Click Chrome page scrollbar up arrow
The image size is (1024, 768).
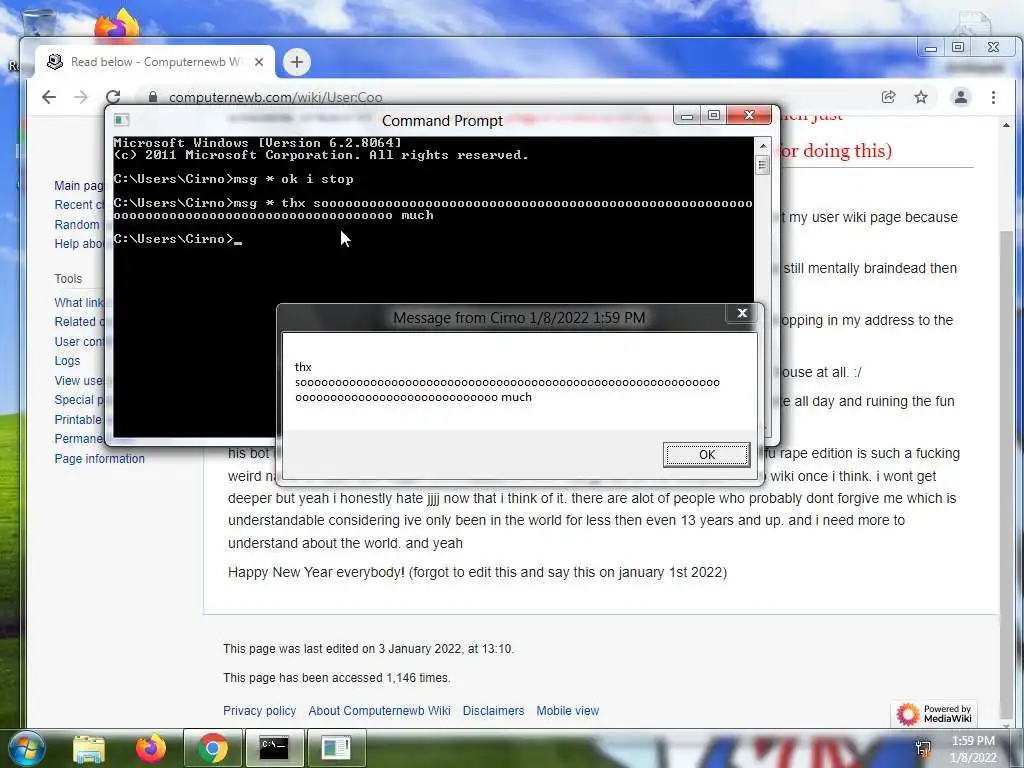(x=1006, y=125)
